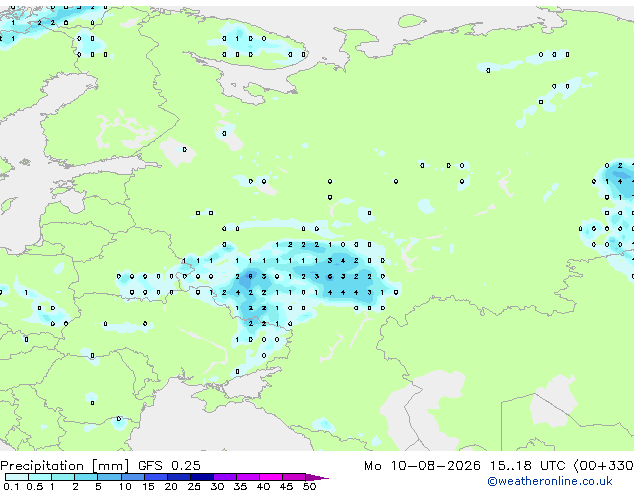Choose the 25–30 mm navy legend swatch
Screen dimensions: 634x490
pos(201,477)
